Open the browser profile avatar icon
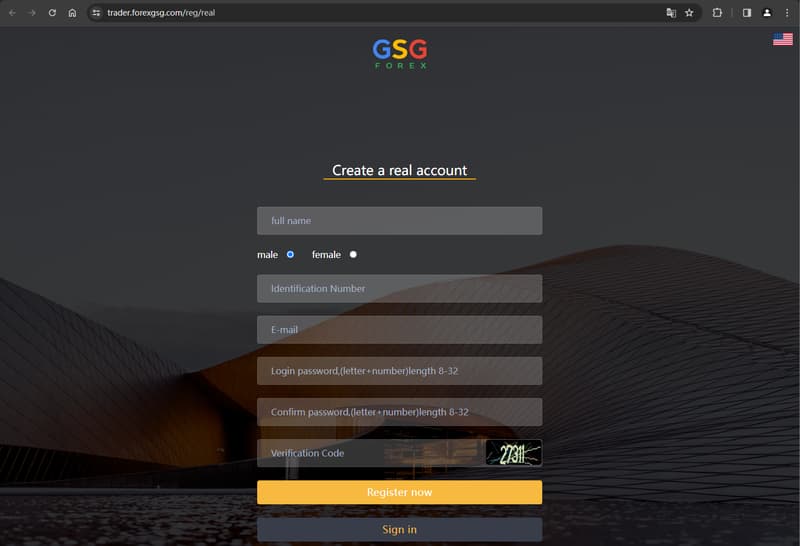 point(767,13)
